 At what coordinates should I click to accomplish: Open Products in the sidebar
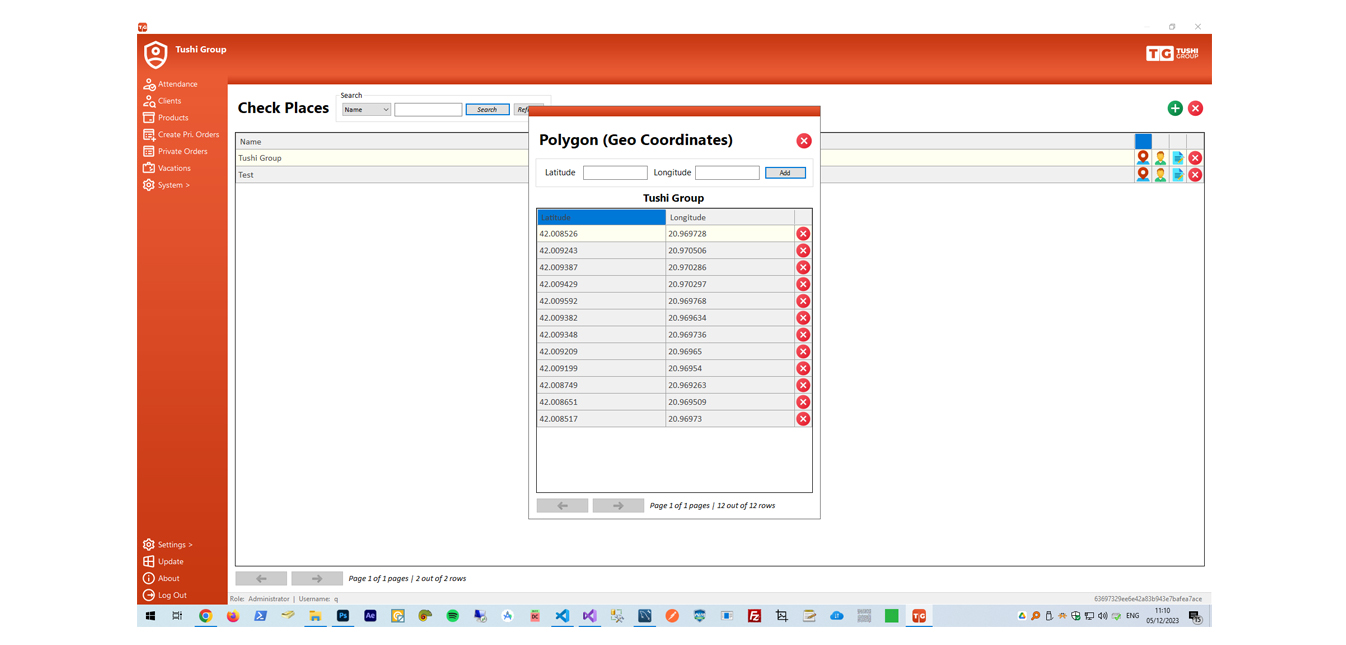pyautogui.click(x=165, y=118)
